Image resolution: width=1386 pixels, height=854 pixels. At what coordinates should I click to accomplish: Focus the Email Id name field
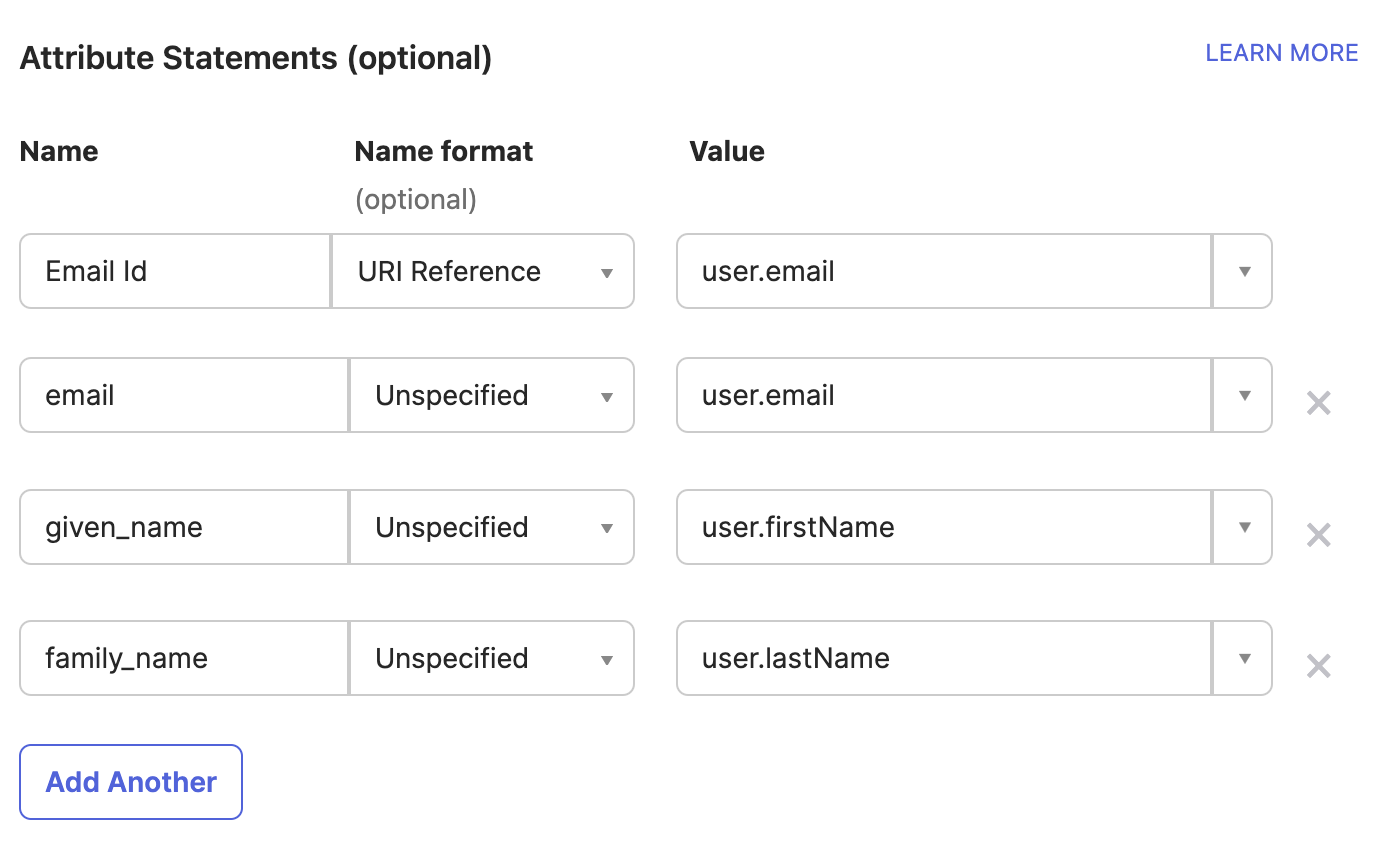coord(175,271)
